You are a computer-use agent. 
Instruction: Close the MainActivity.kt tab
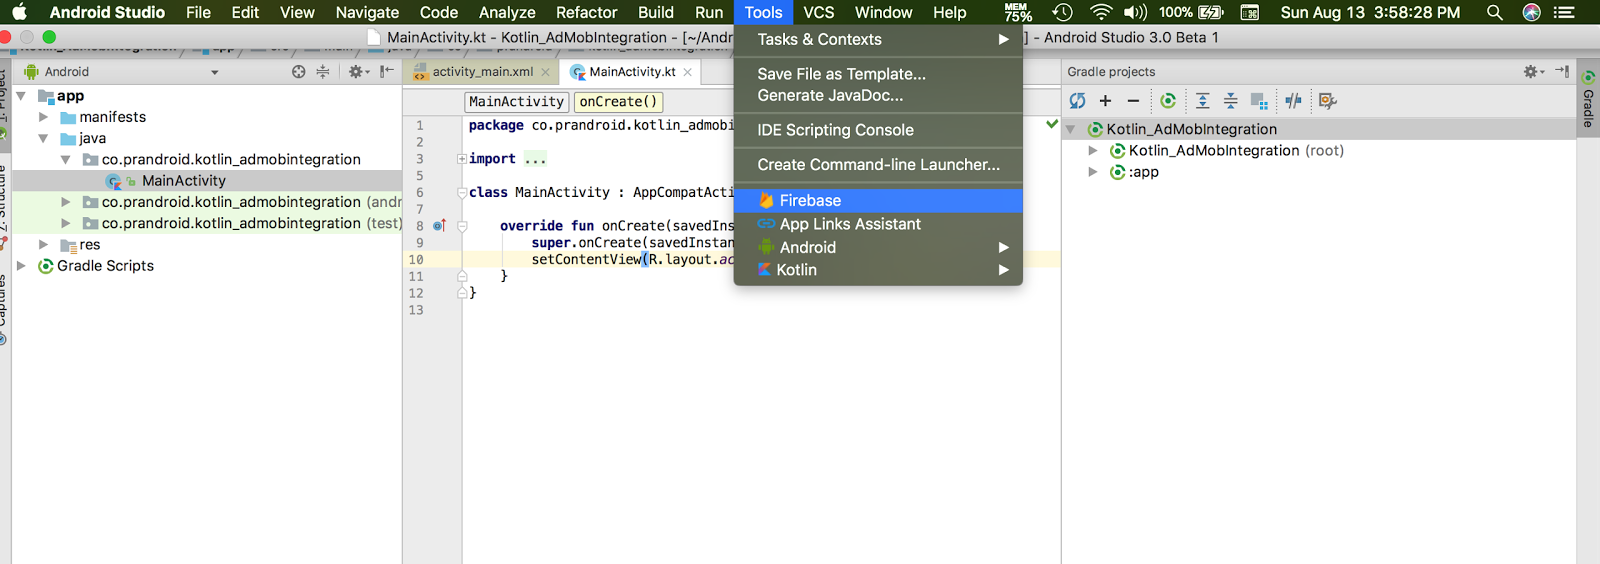[x=687, y=72]
